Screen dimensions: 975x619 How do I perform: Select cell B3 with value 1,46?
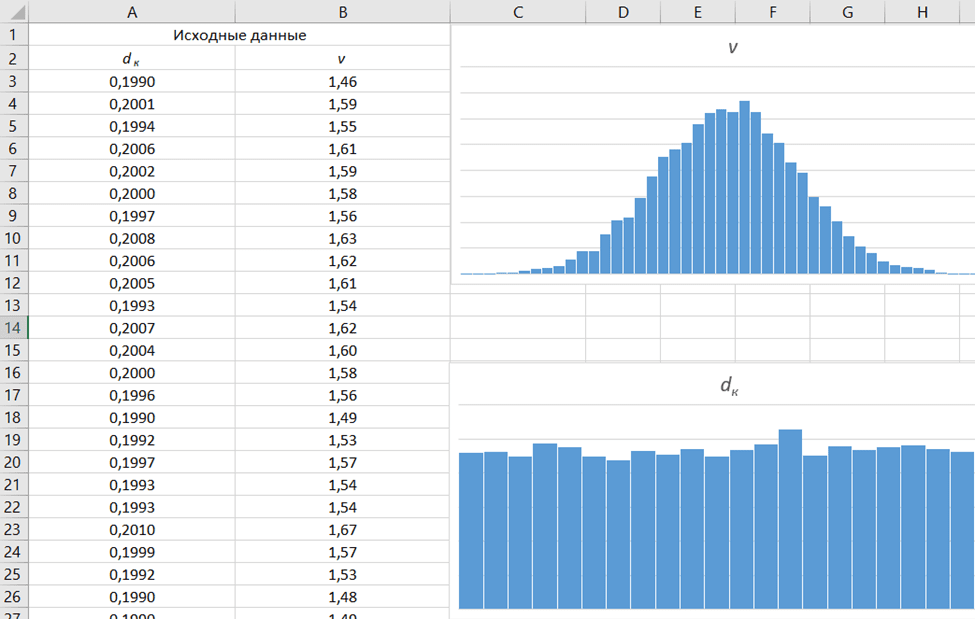342,81
